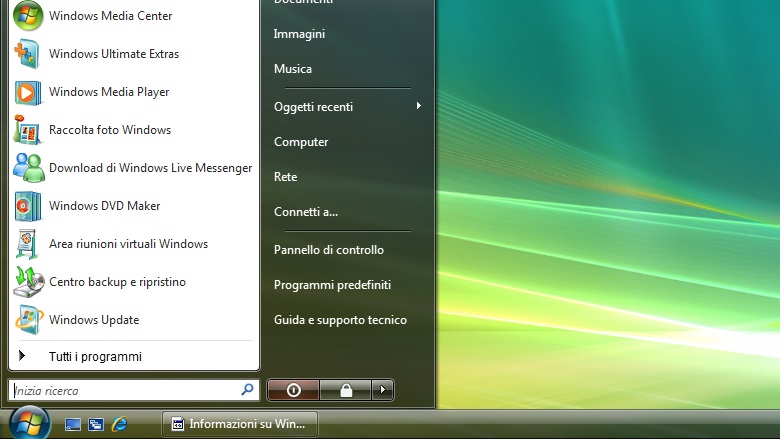Activate Informazioni su Win... taskbar button
The width and height of the screenshot is (780, 439).
[x=240, y=424]
